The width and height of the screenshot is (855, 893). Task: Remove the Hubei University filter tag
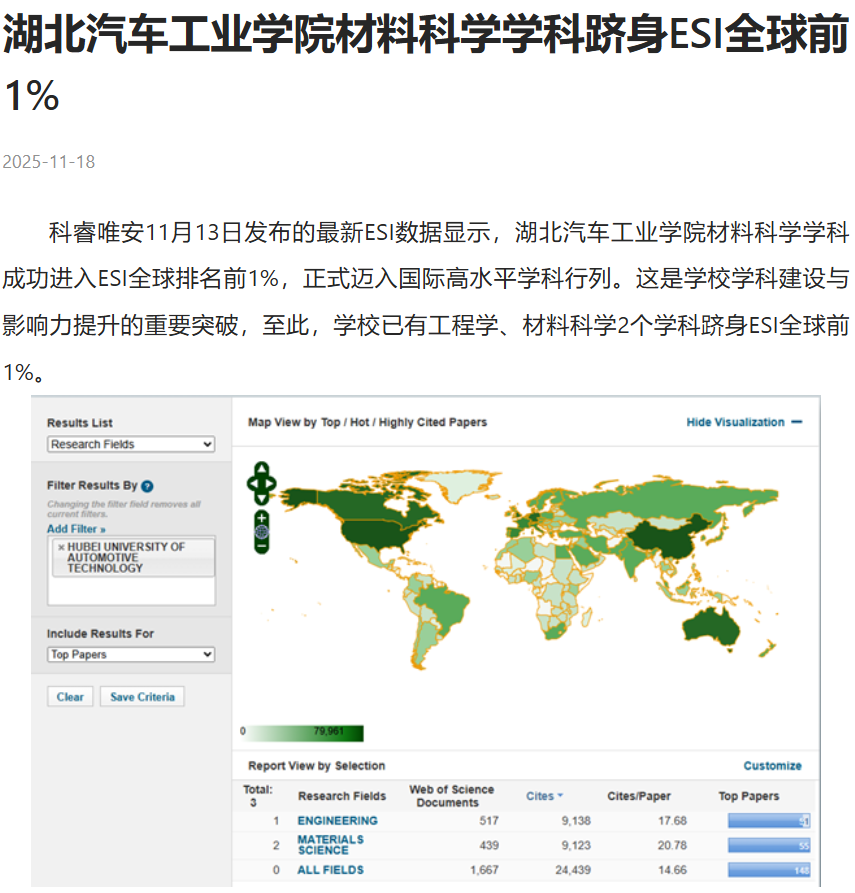point(61,548)
